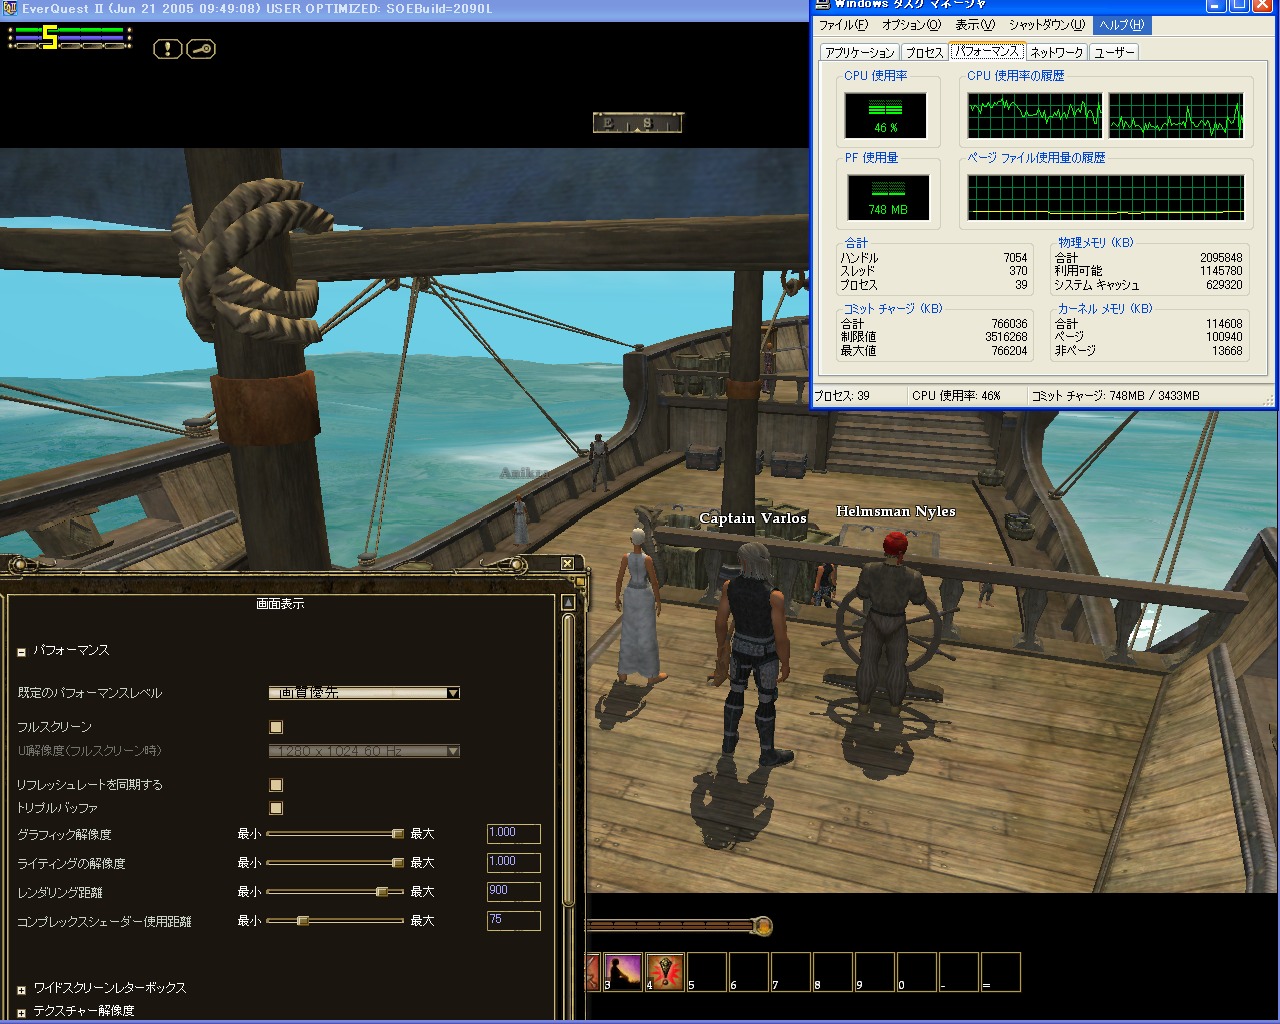The width and height of the screenshot is (1280, 1024).
Task: Click empty hotbar slot 0
Action: [x=916, y=972]
